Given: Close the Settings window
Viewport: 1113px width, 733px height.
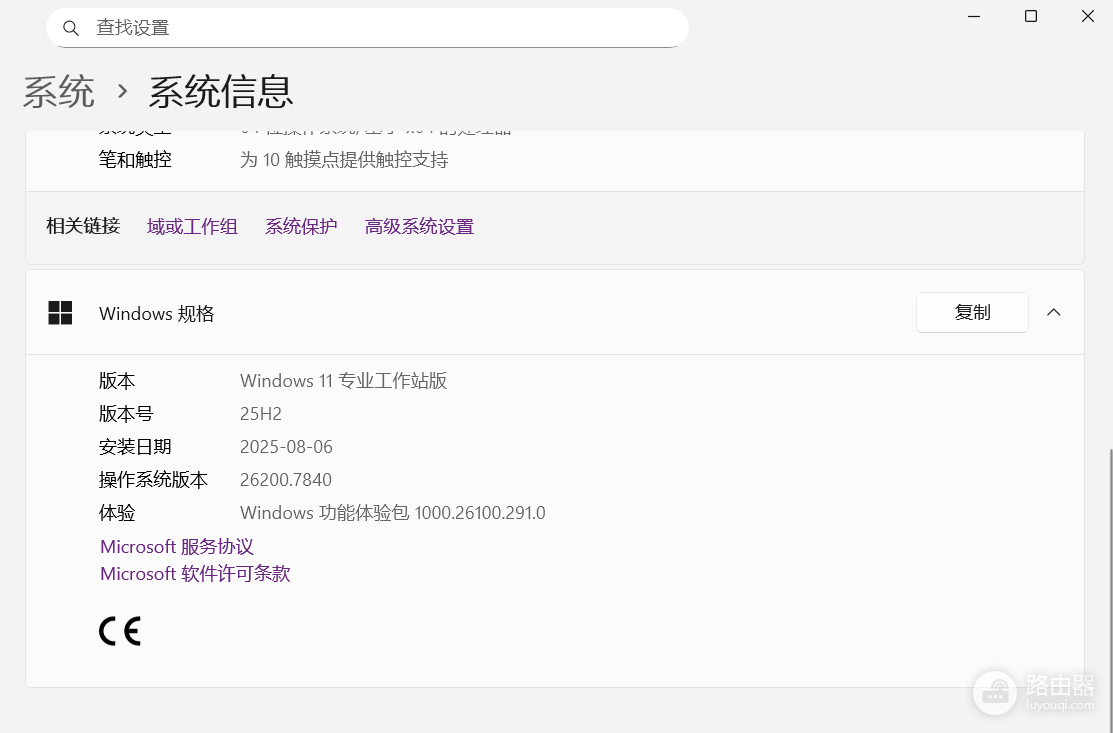Looking at the screenshot, I should pyautogui.click(x=1087, y=16).
